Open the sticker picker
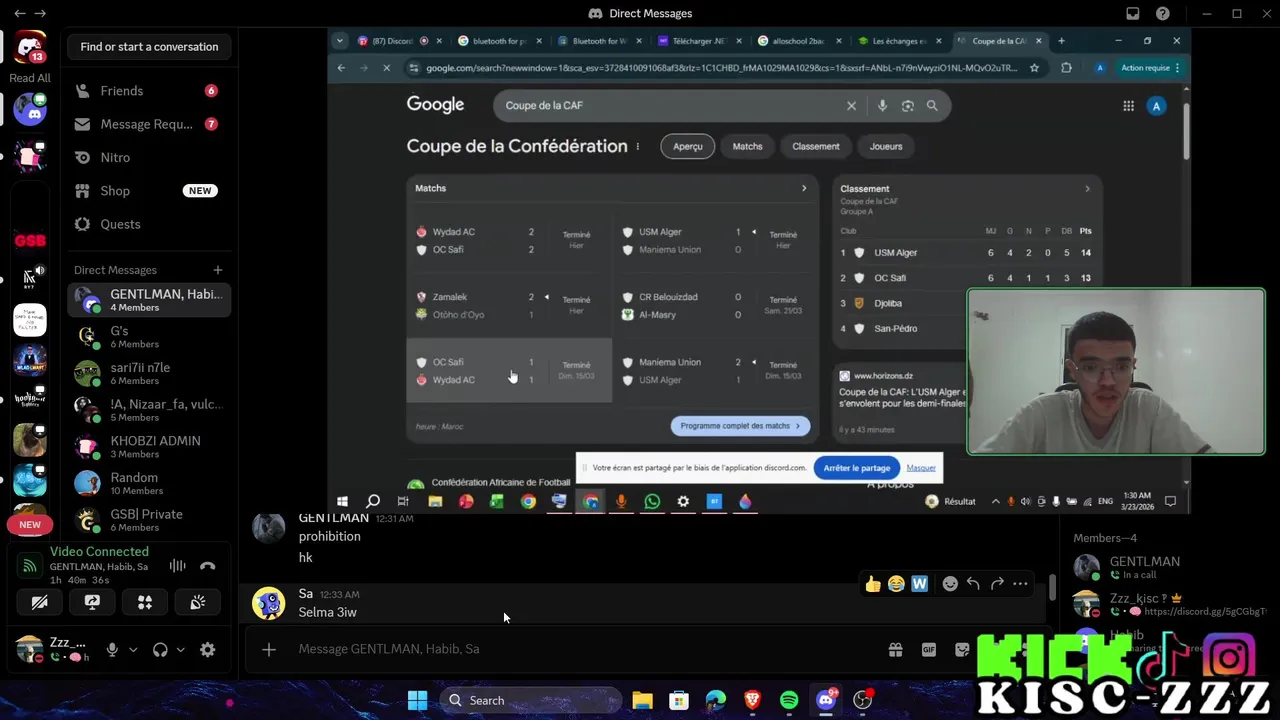 (962, 650)
